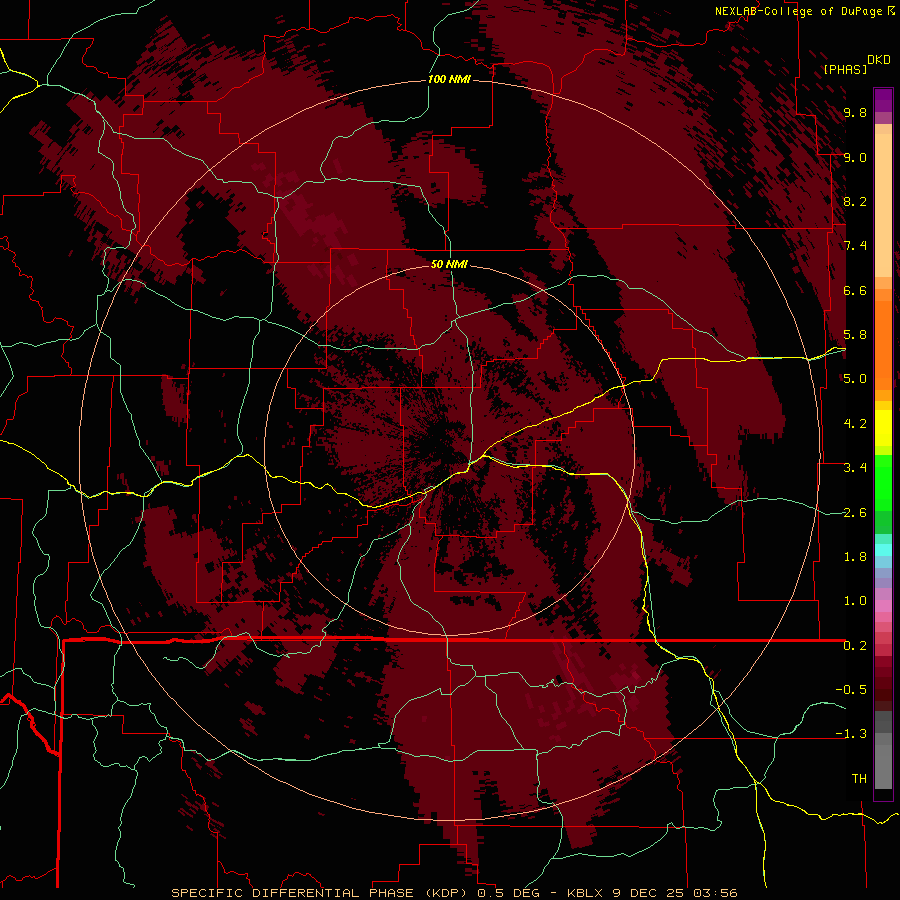Click the 7.4 value on the scale
The height and width of the screenshot is (900, 900).
[855, 246]
